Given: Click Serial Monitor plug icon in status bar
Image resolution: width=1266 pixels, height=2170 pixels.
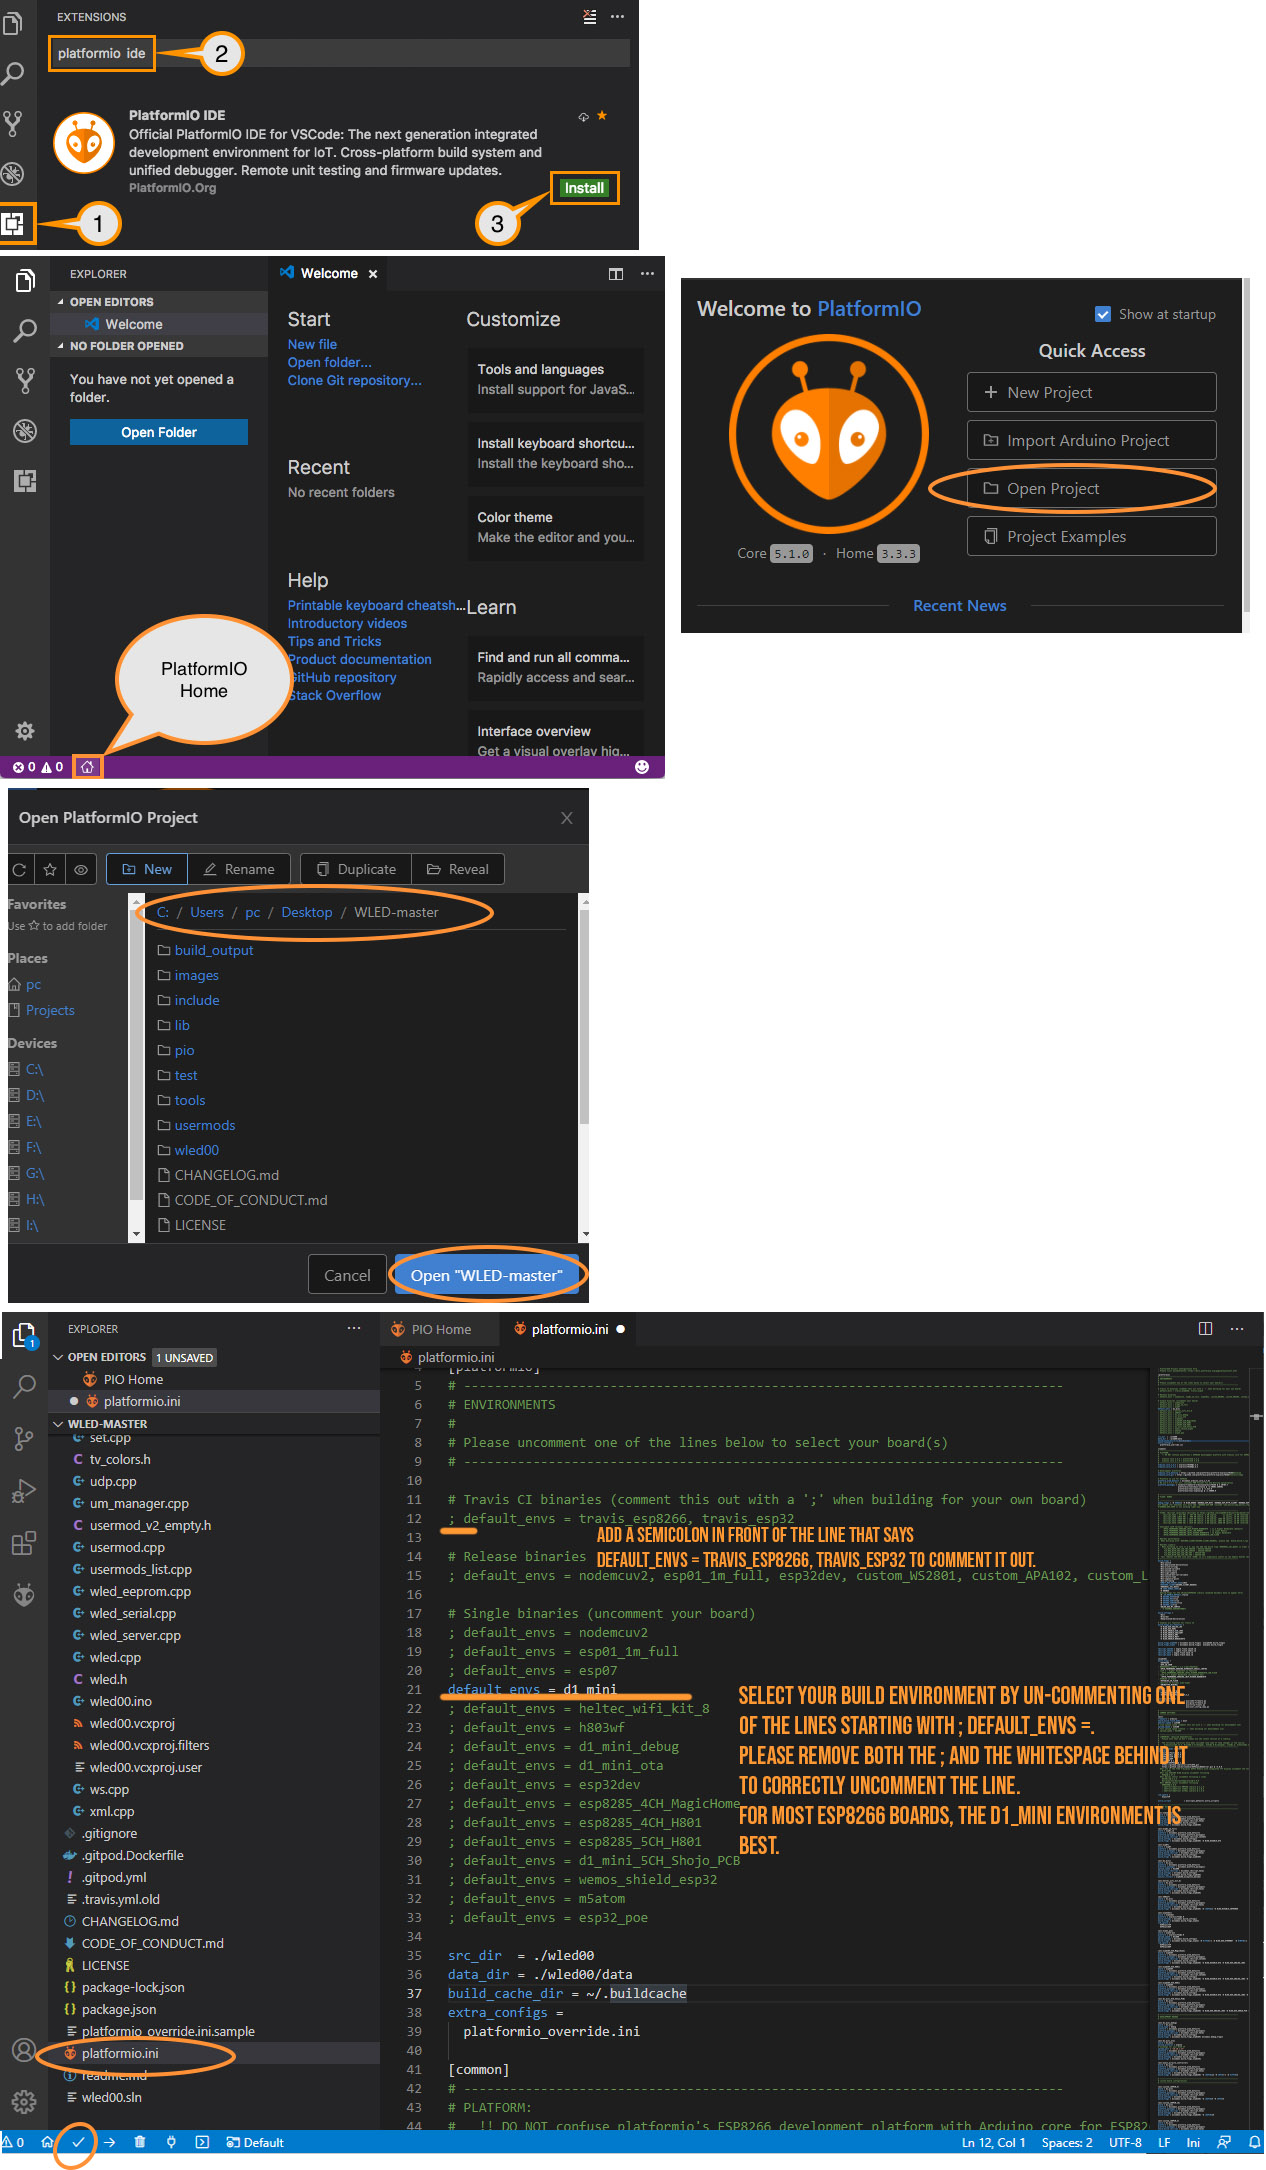Looking at the screenshot, I should 171,2142.
